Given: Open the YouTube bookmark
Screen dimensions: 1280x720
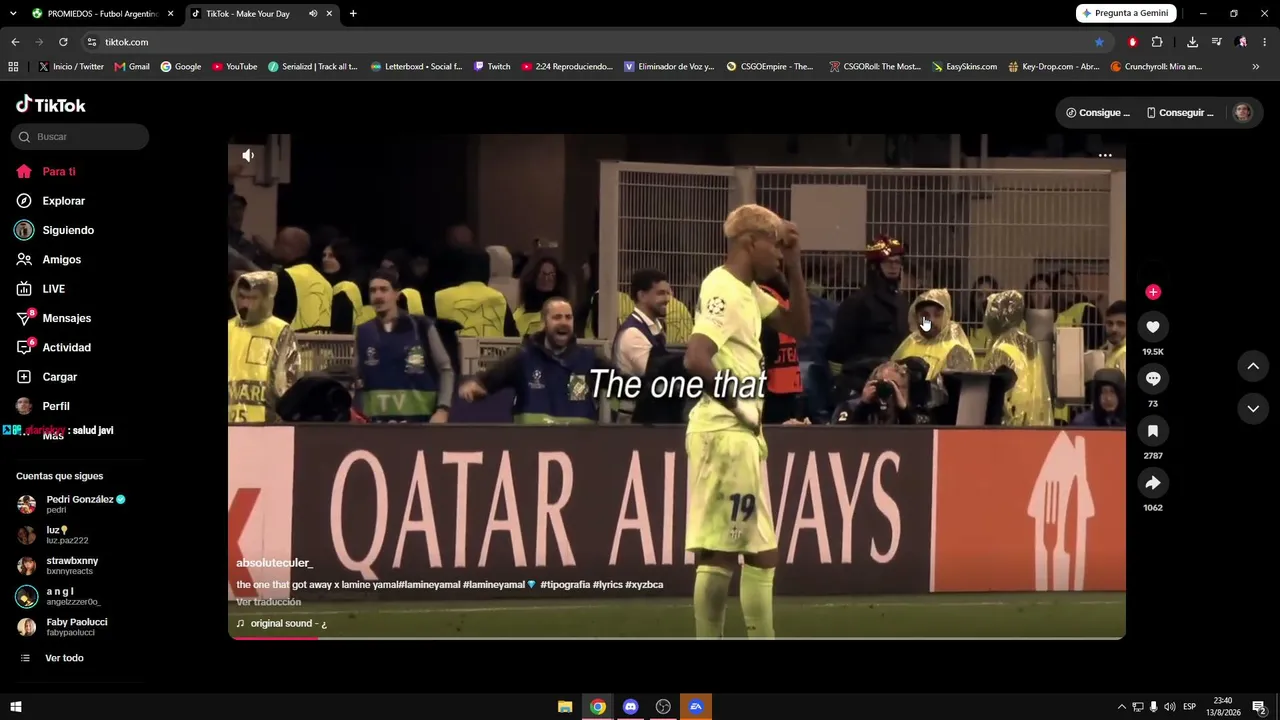Looking at the screenshot, I should (234, 67).
